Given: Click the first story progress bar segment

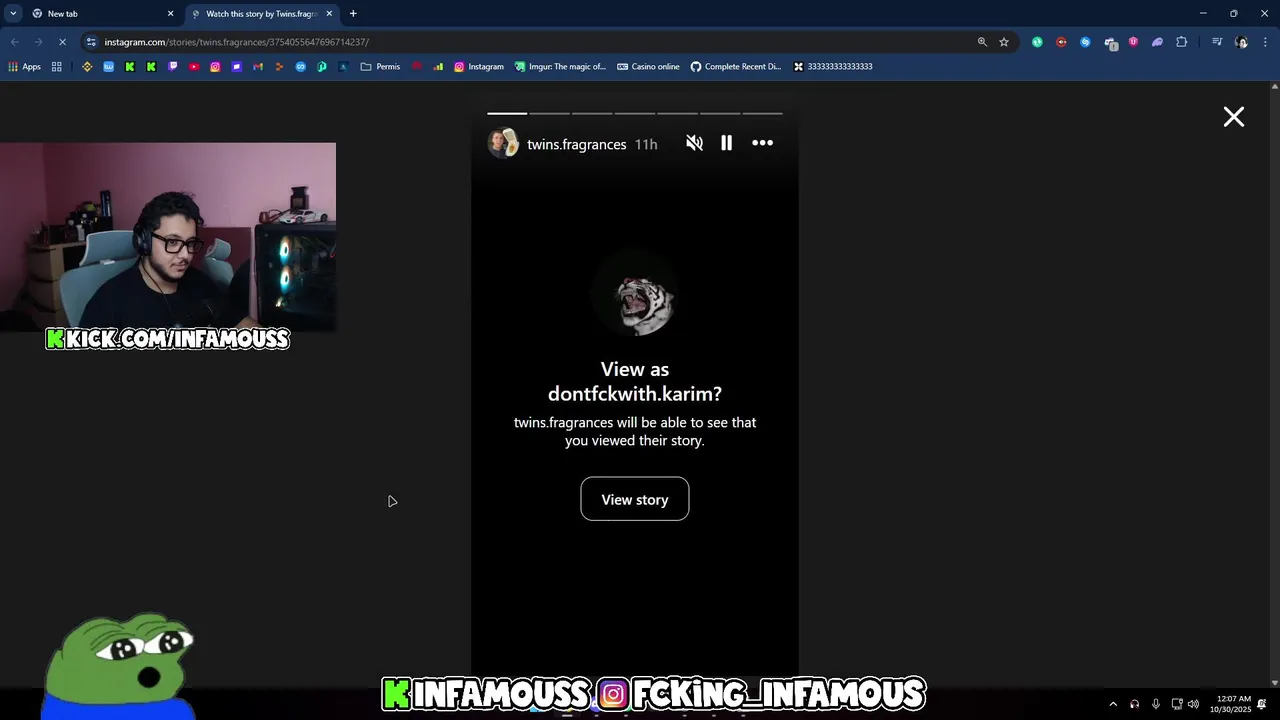Looking at the screenshot, I should click(507, 113).
